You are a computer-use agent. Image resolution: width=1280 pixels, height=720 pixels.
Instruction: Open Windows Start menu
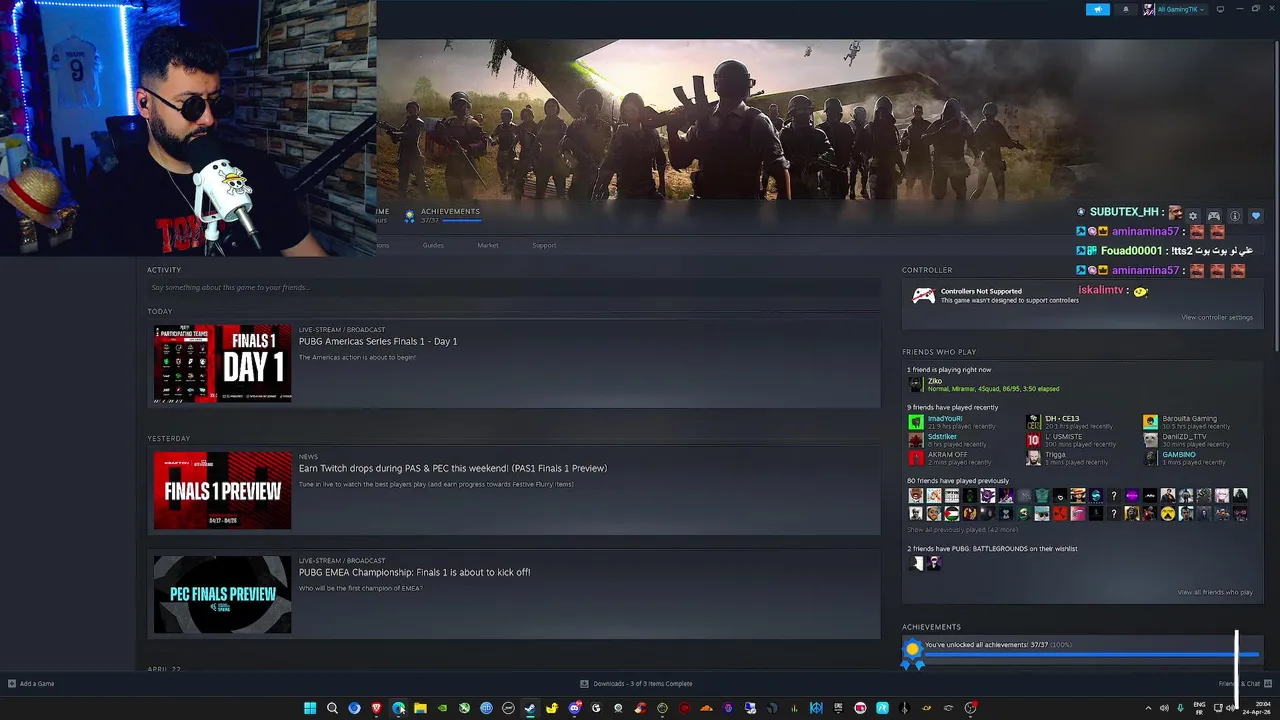(x=310, y=708)
